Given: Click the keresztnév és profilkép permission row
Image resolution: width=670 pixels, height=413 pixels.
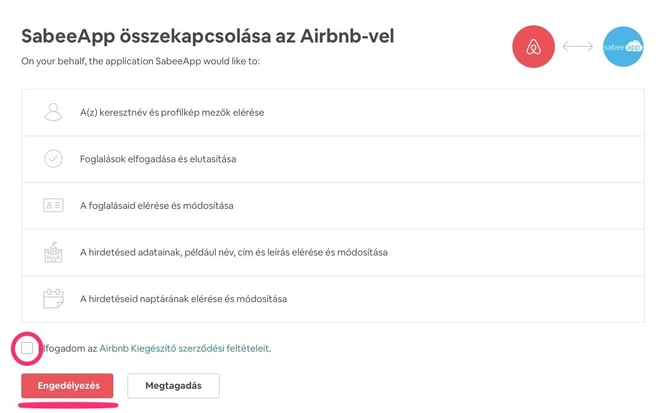Looking at the screenshot, I should pyautogui.click(x=172, y=113).
